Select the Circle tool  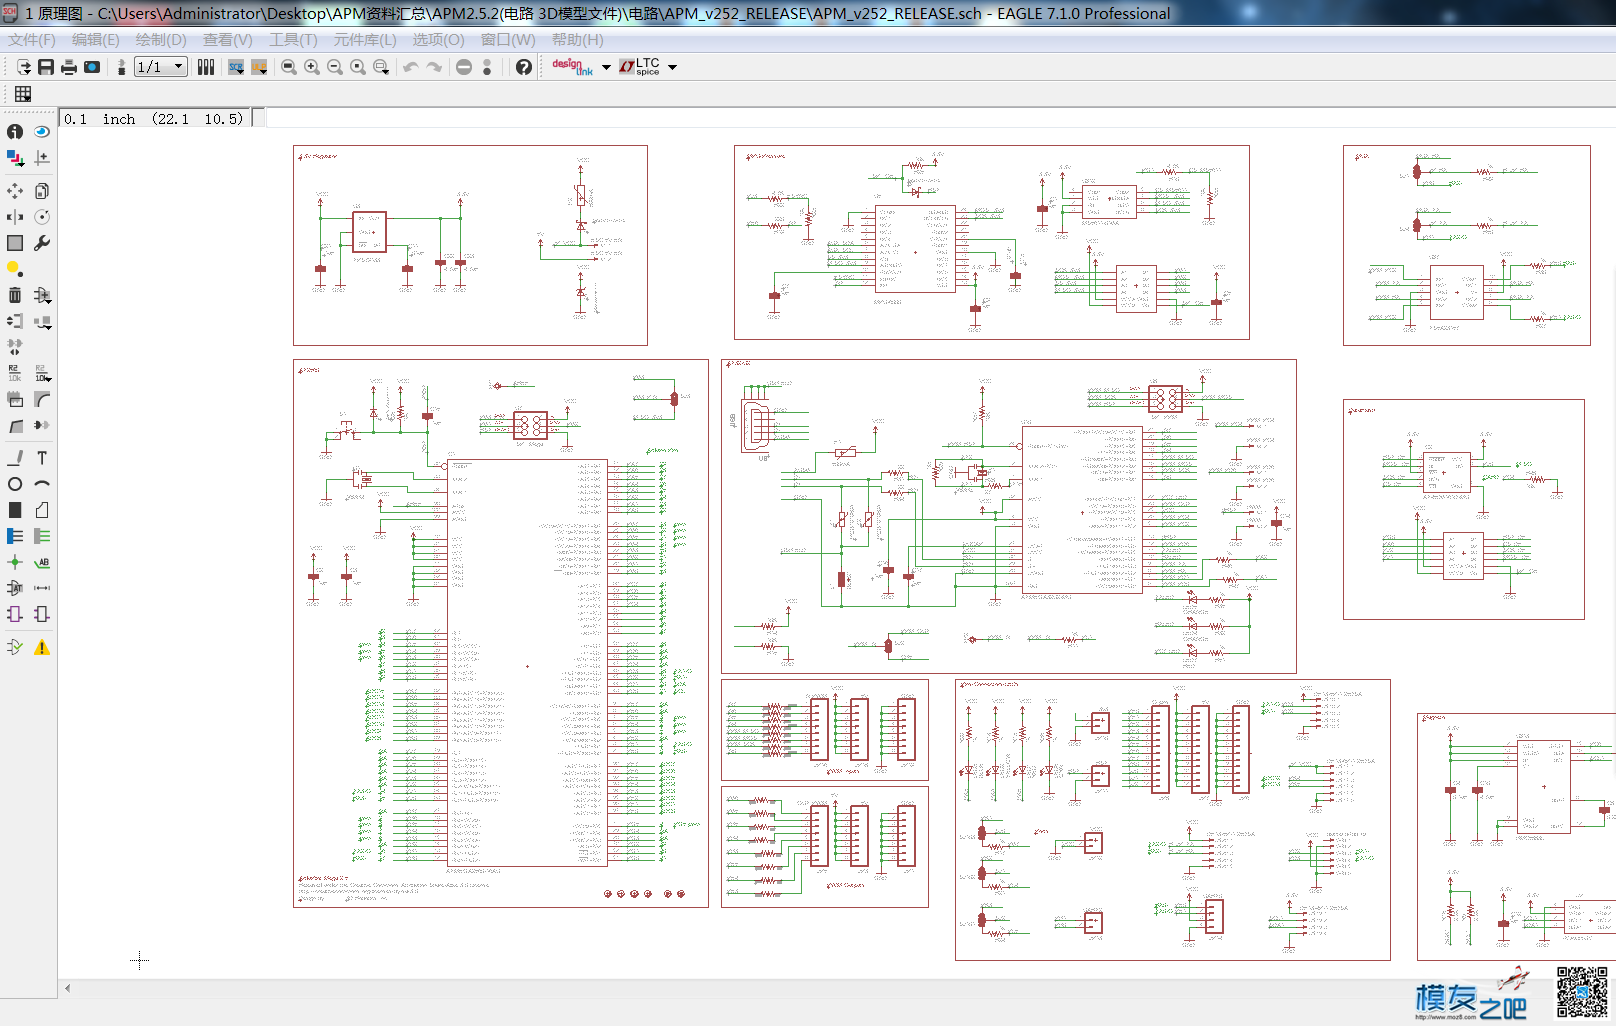(15, 484)
